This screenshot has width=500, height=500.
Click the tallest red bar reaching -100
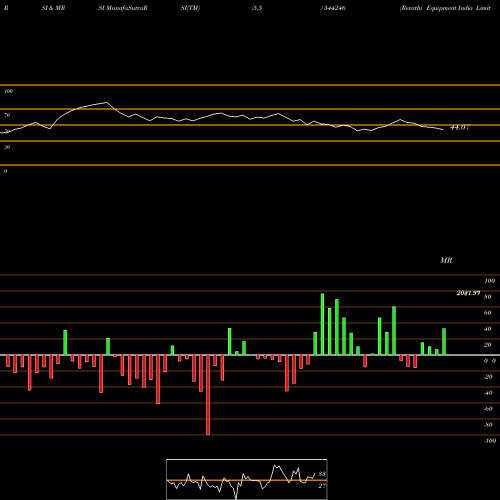208,395
